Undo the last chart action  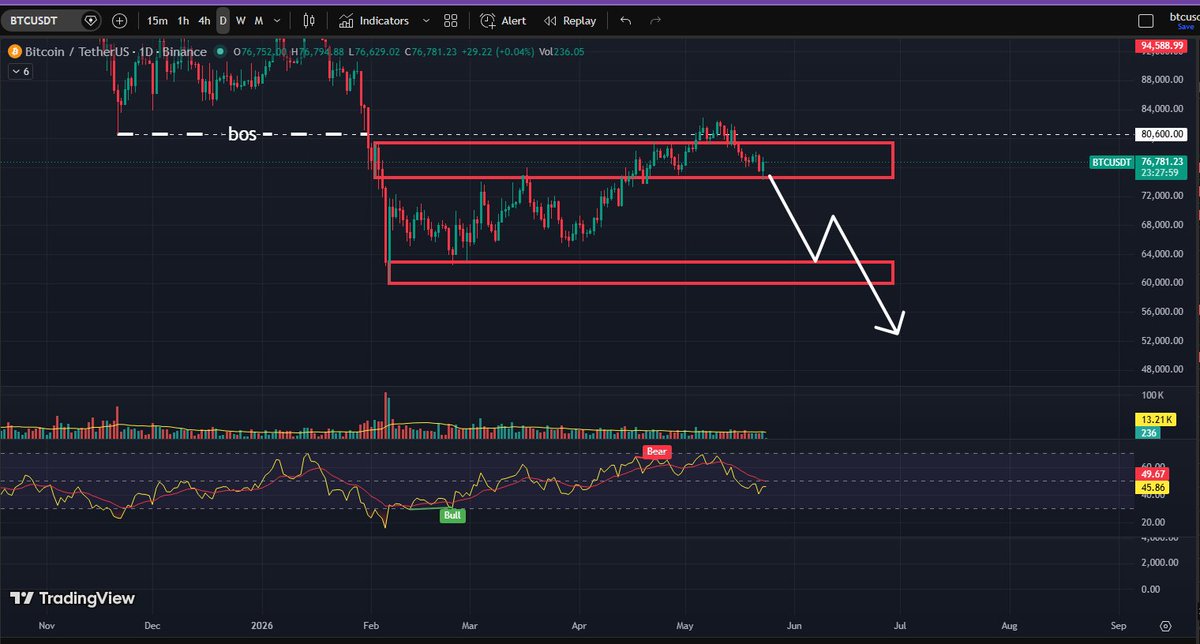click(626, 20)
